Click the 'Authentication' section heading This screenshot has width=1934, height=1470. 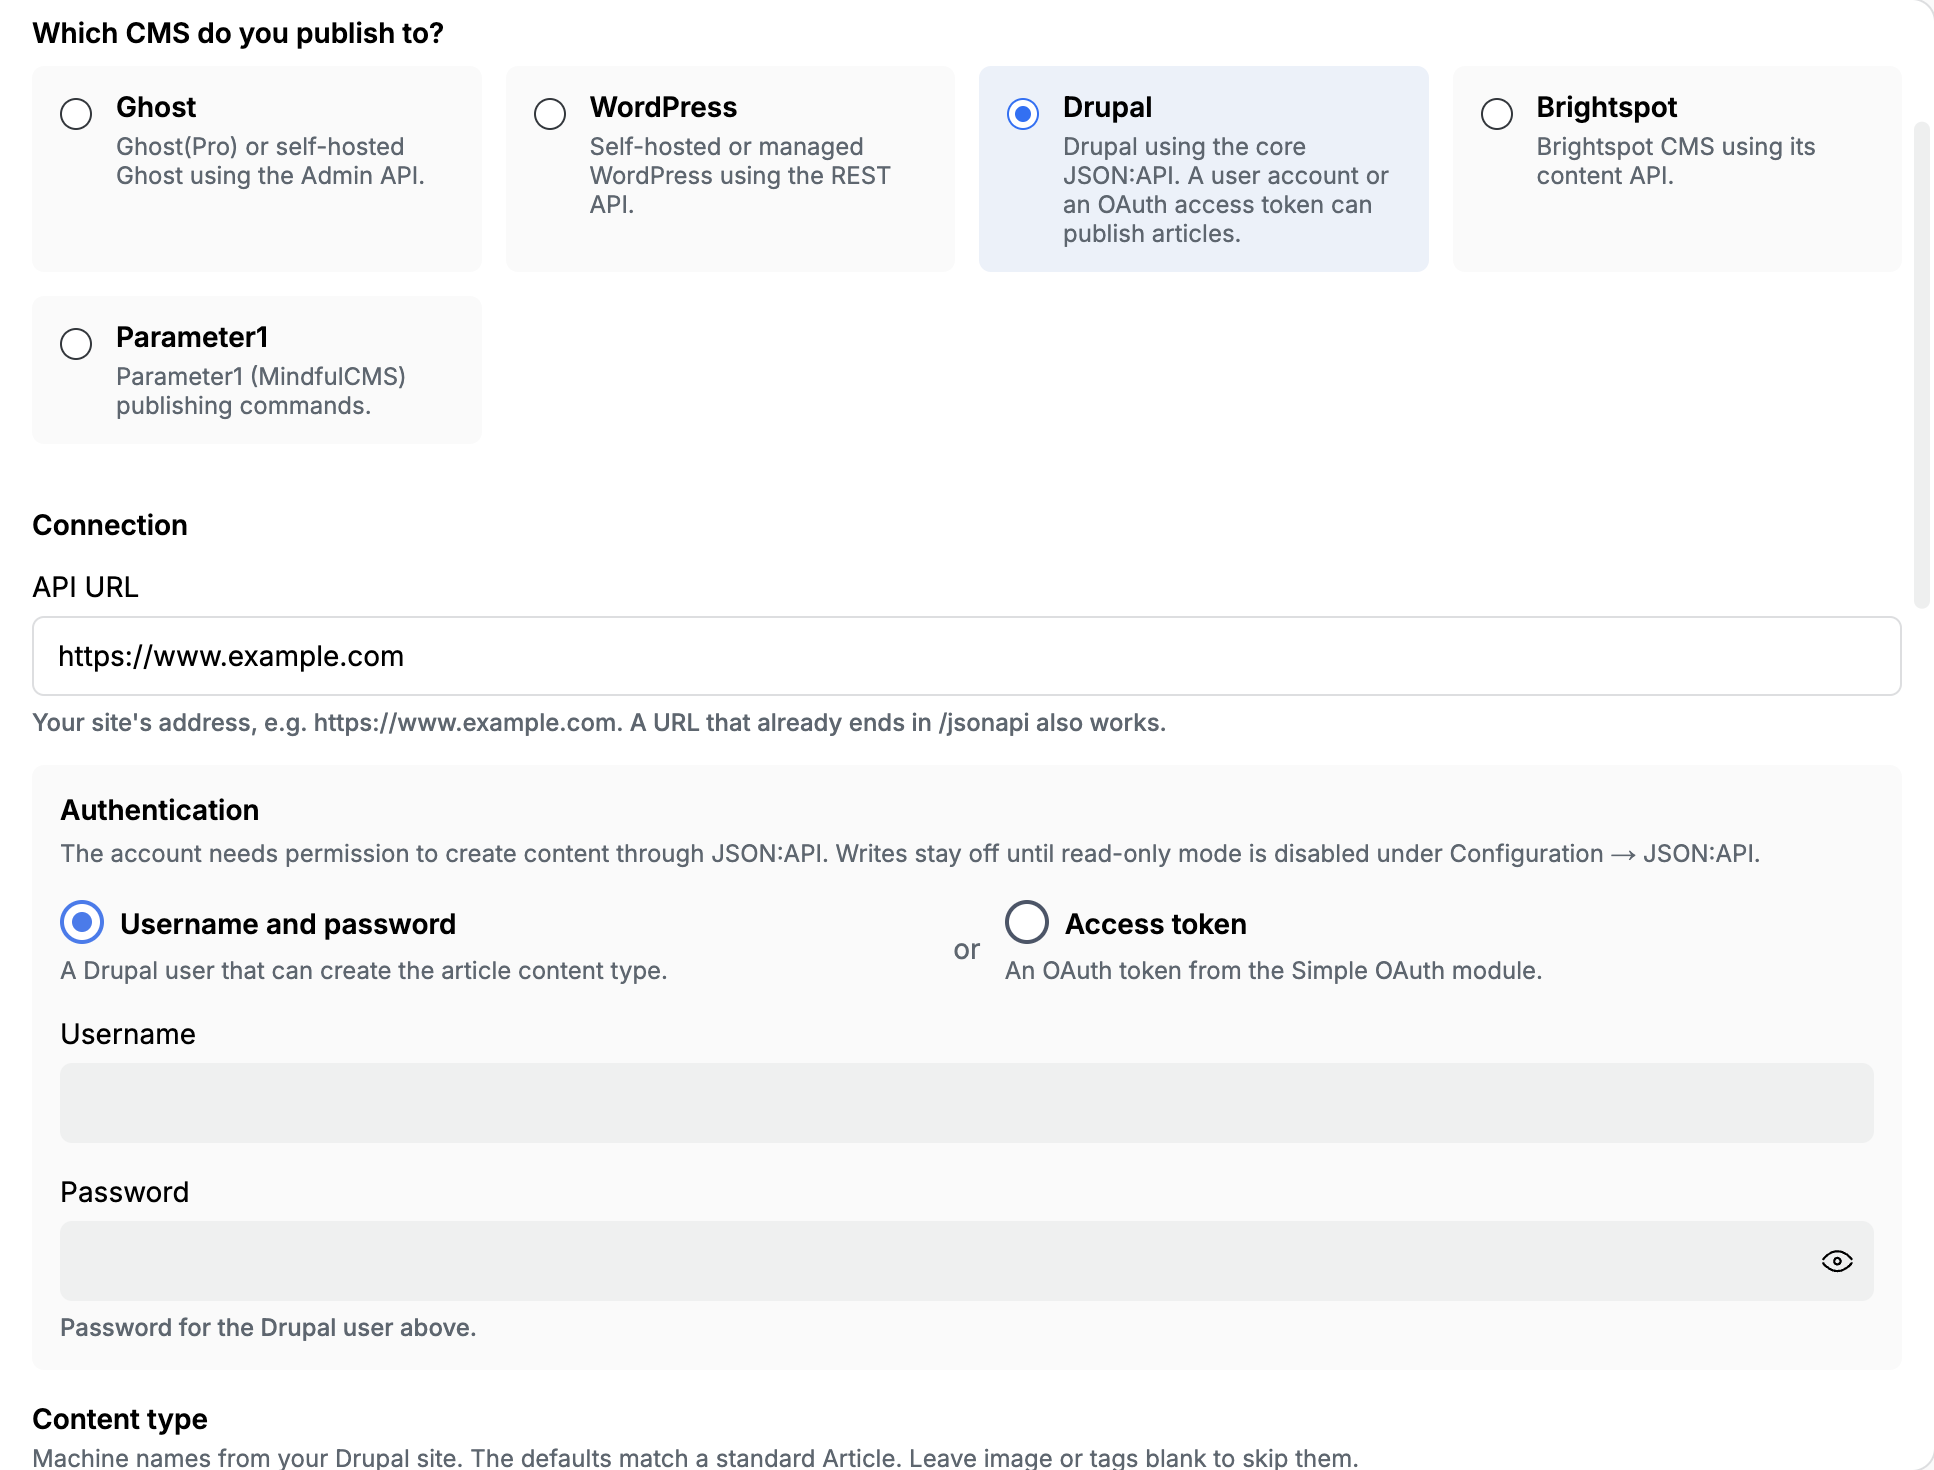pos(160,810)
